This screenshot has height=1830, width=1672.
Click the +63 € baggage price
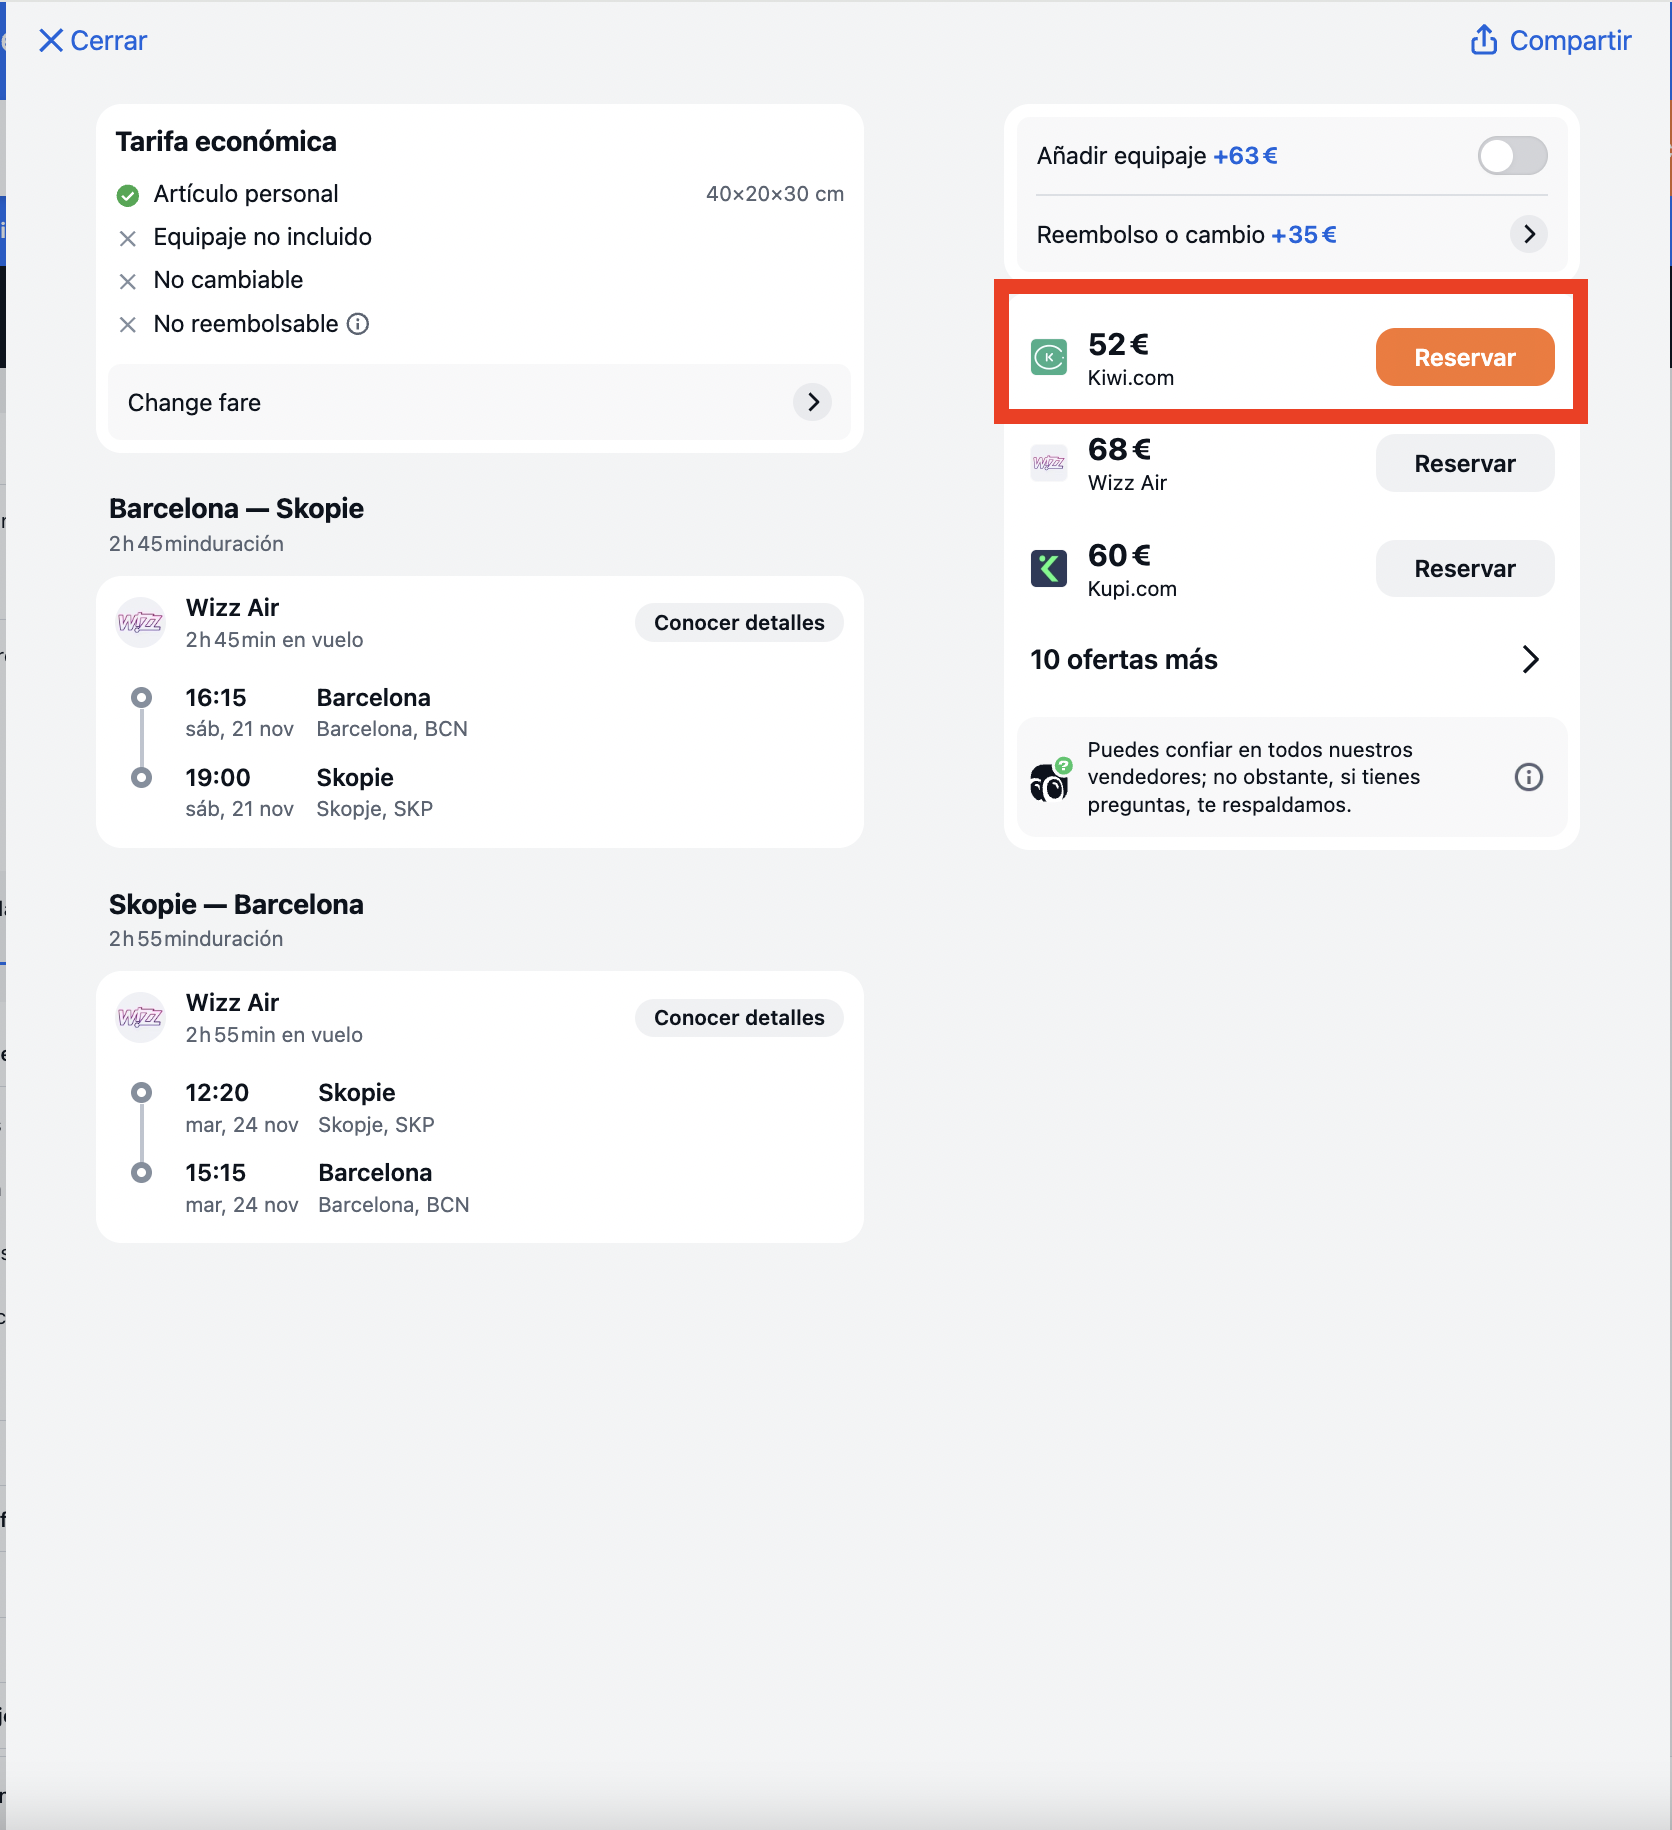click(x=1245, y=156)
